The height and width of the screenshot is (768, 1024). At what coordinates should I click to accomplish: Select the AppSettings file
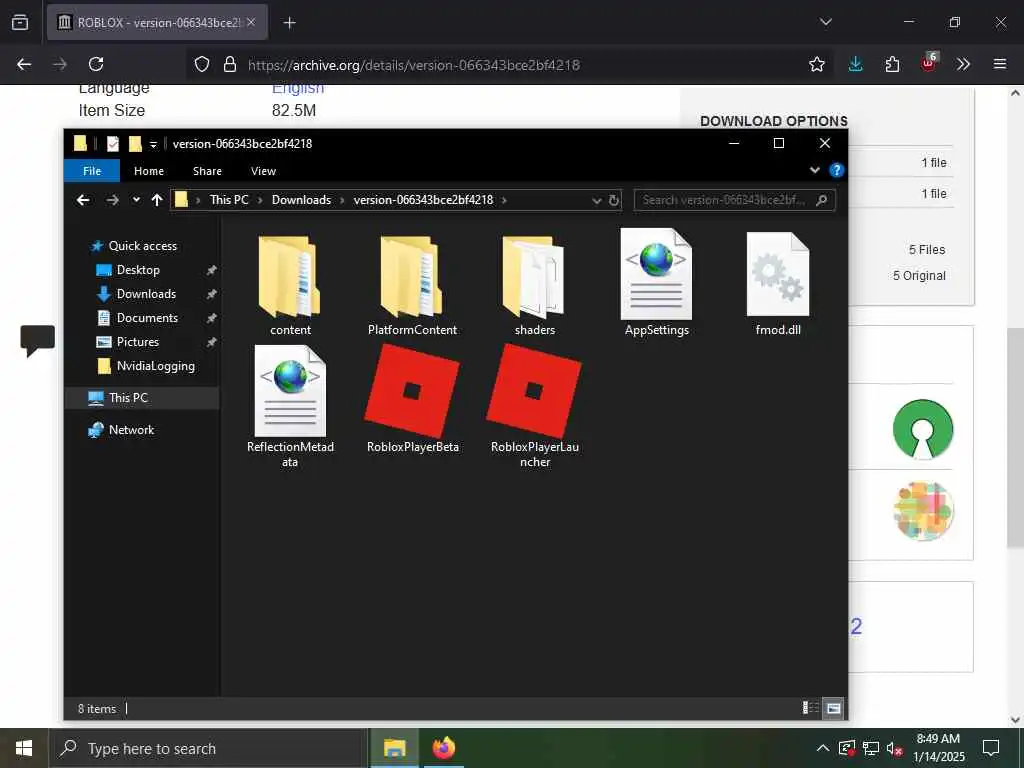point(656,283)
